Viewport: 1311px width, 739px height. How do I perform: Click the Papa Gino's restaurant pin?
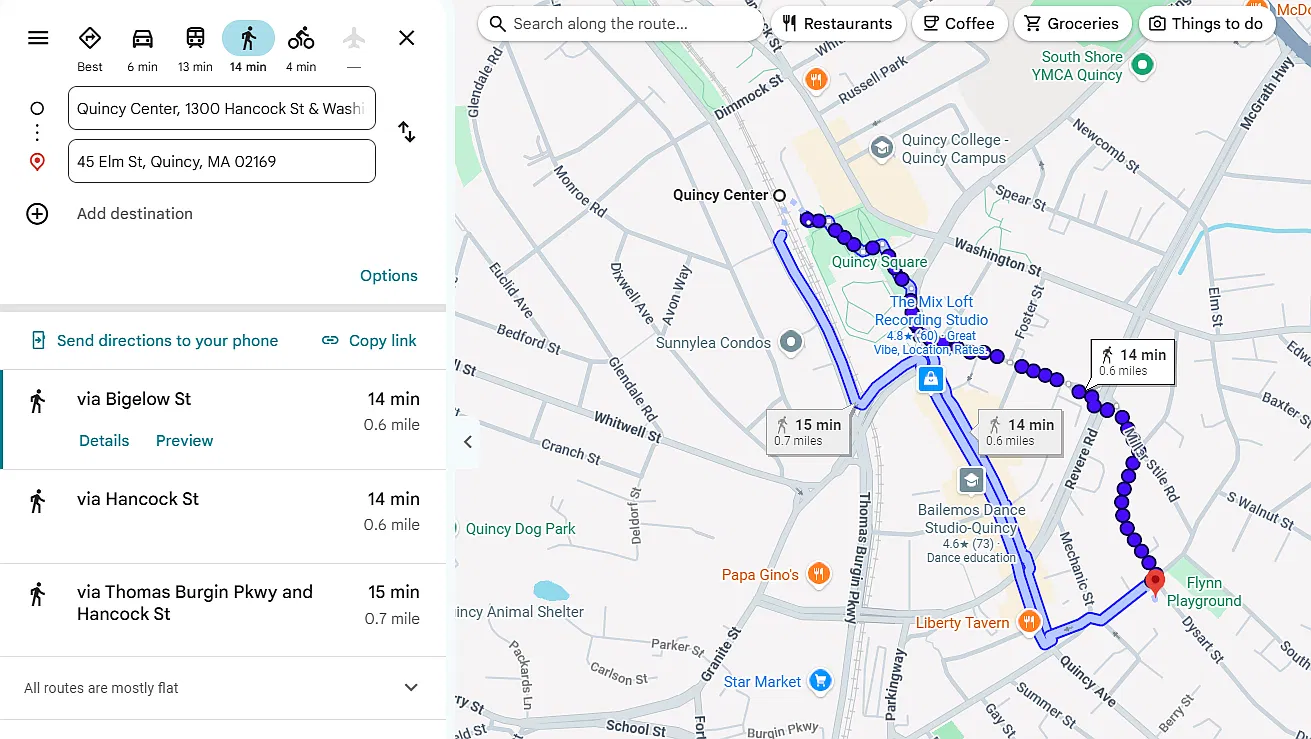point(819,574)
